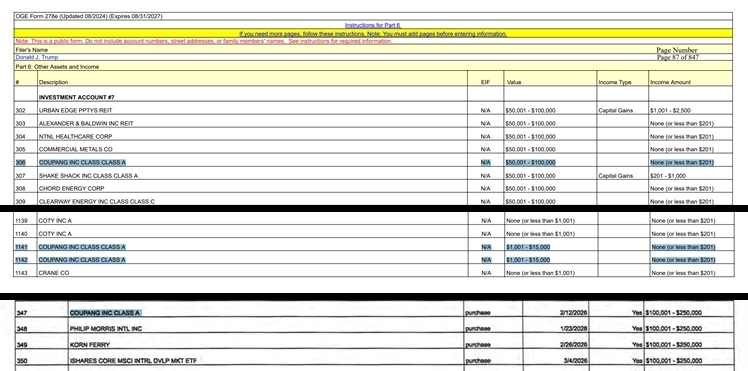748x371 pixels.
Task: Click the Income Type column header
Action: pos(615,82)
